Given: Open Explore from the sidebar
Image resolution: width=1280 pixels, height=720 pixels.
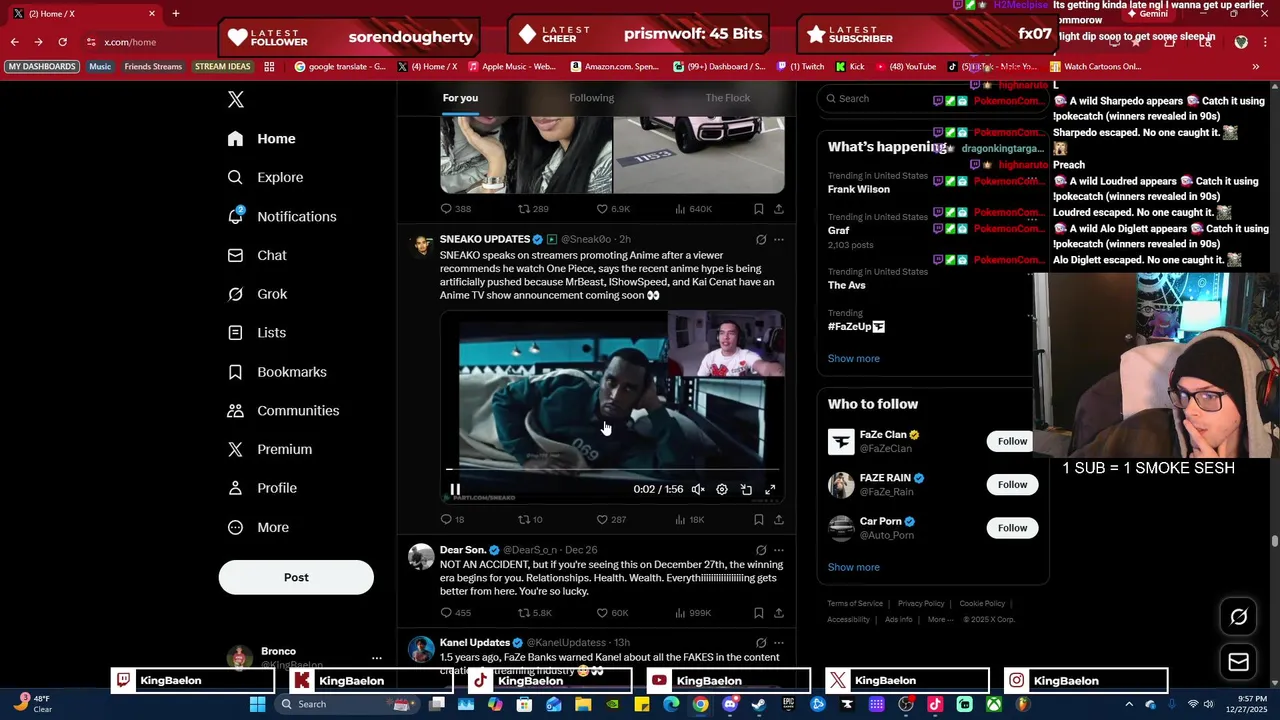Looking at the screenshot, I should point(266,177).
